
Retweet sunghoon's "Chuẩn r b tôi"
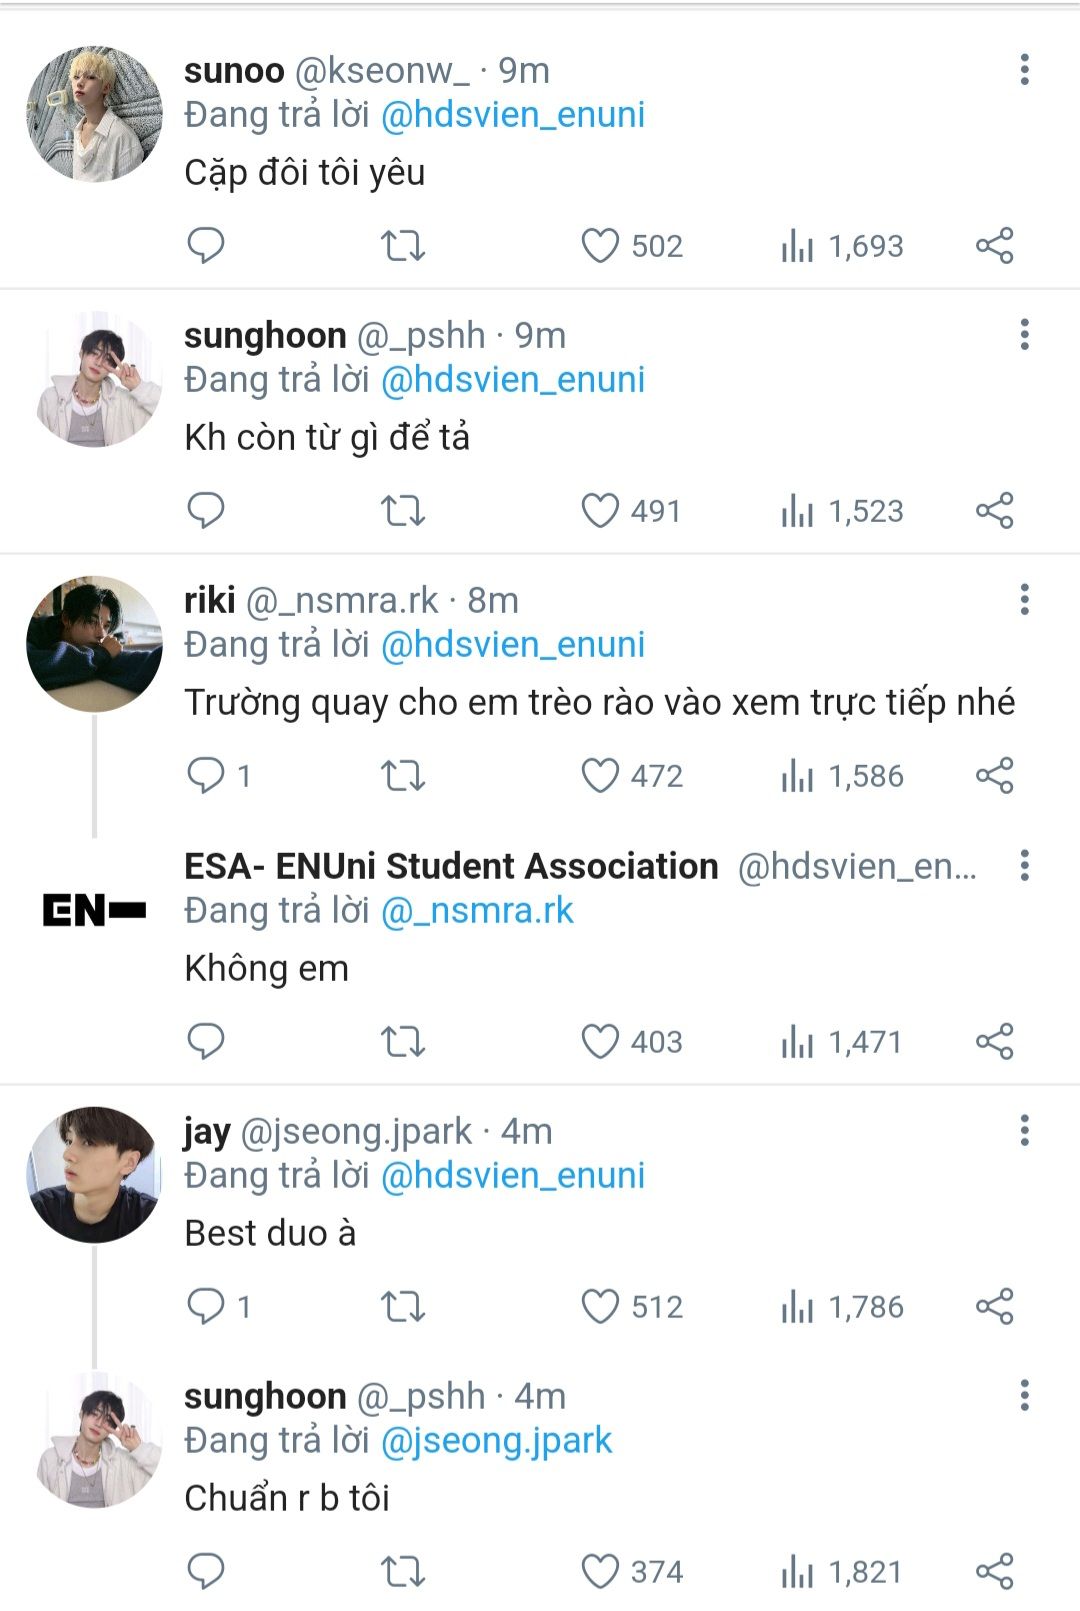(403, 1572)
